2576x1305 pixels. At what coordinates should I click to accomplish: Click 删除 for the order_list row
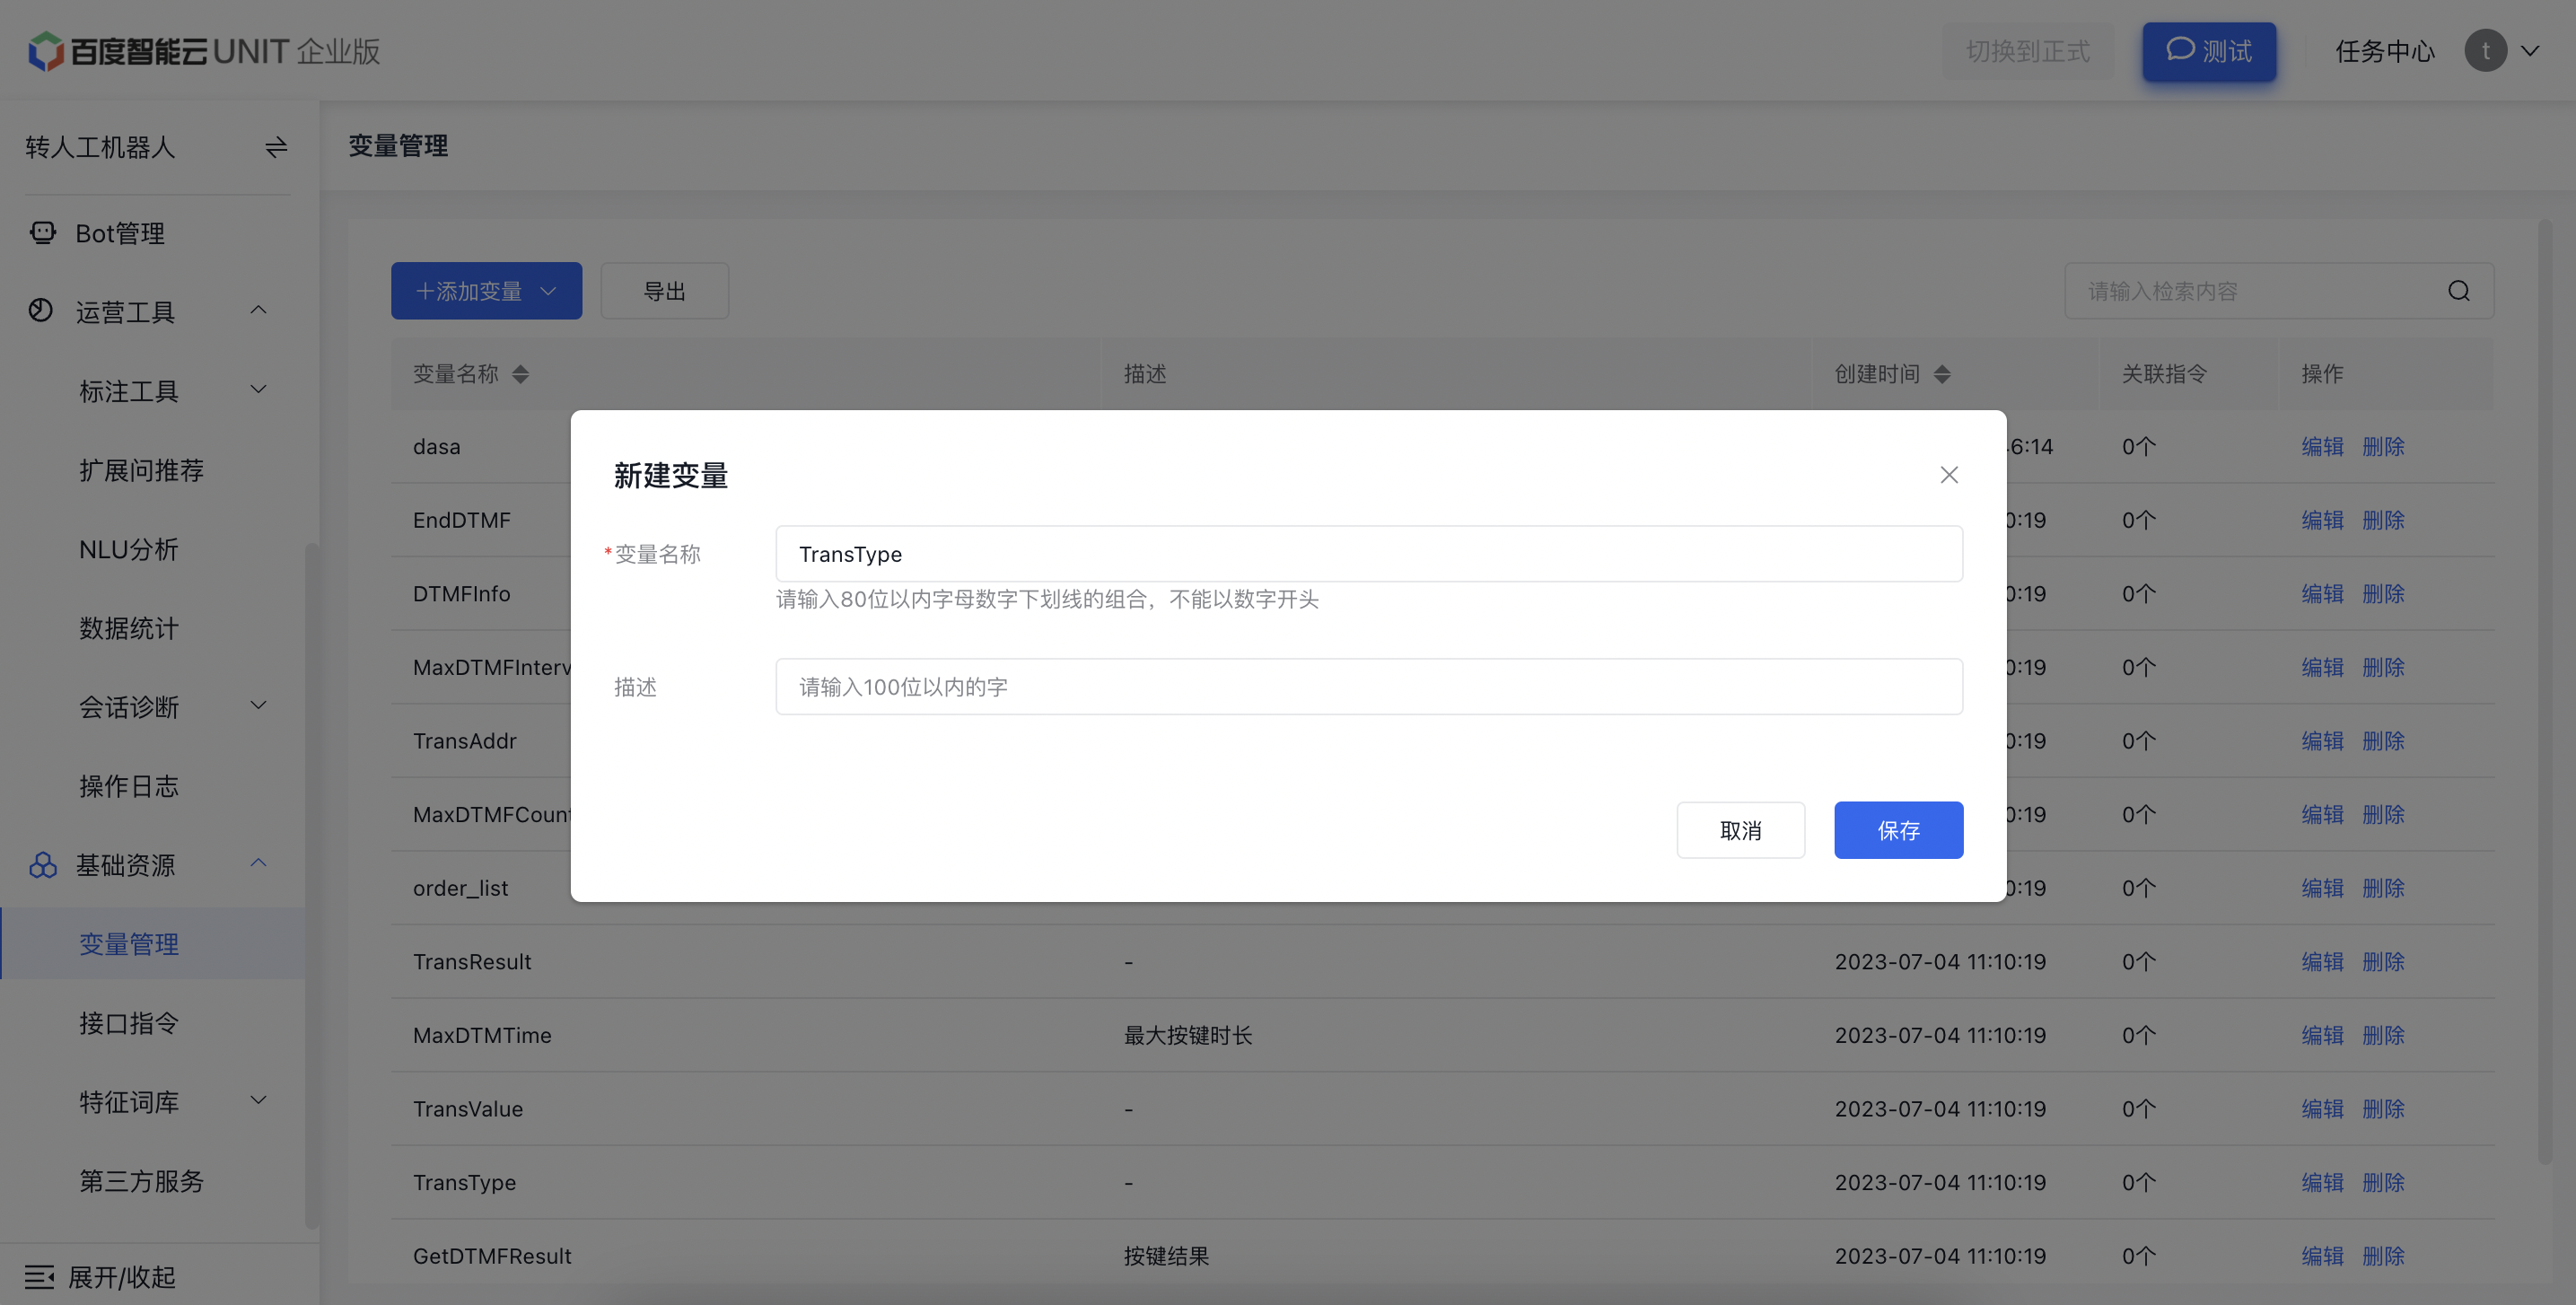[x=2382, y=888]
